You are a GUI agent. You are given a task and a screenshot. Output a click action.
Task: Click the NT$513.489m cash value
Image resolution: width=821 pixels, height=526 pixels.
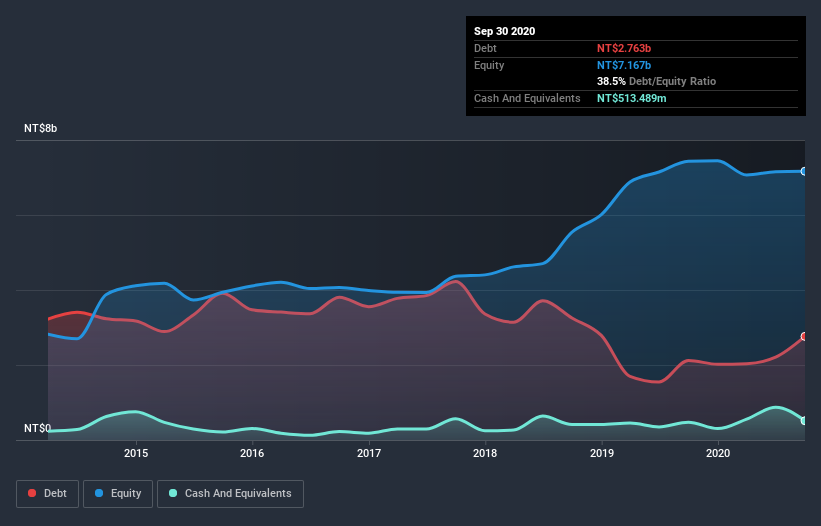click(631, 98)
